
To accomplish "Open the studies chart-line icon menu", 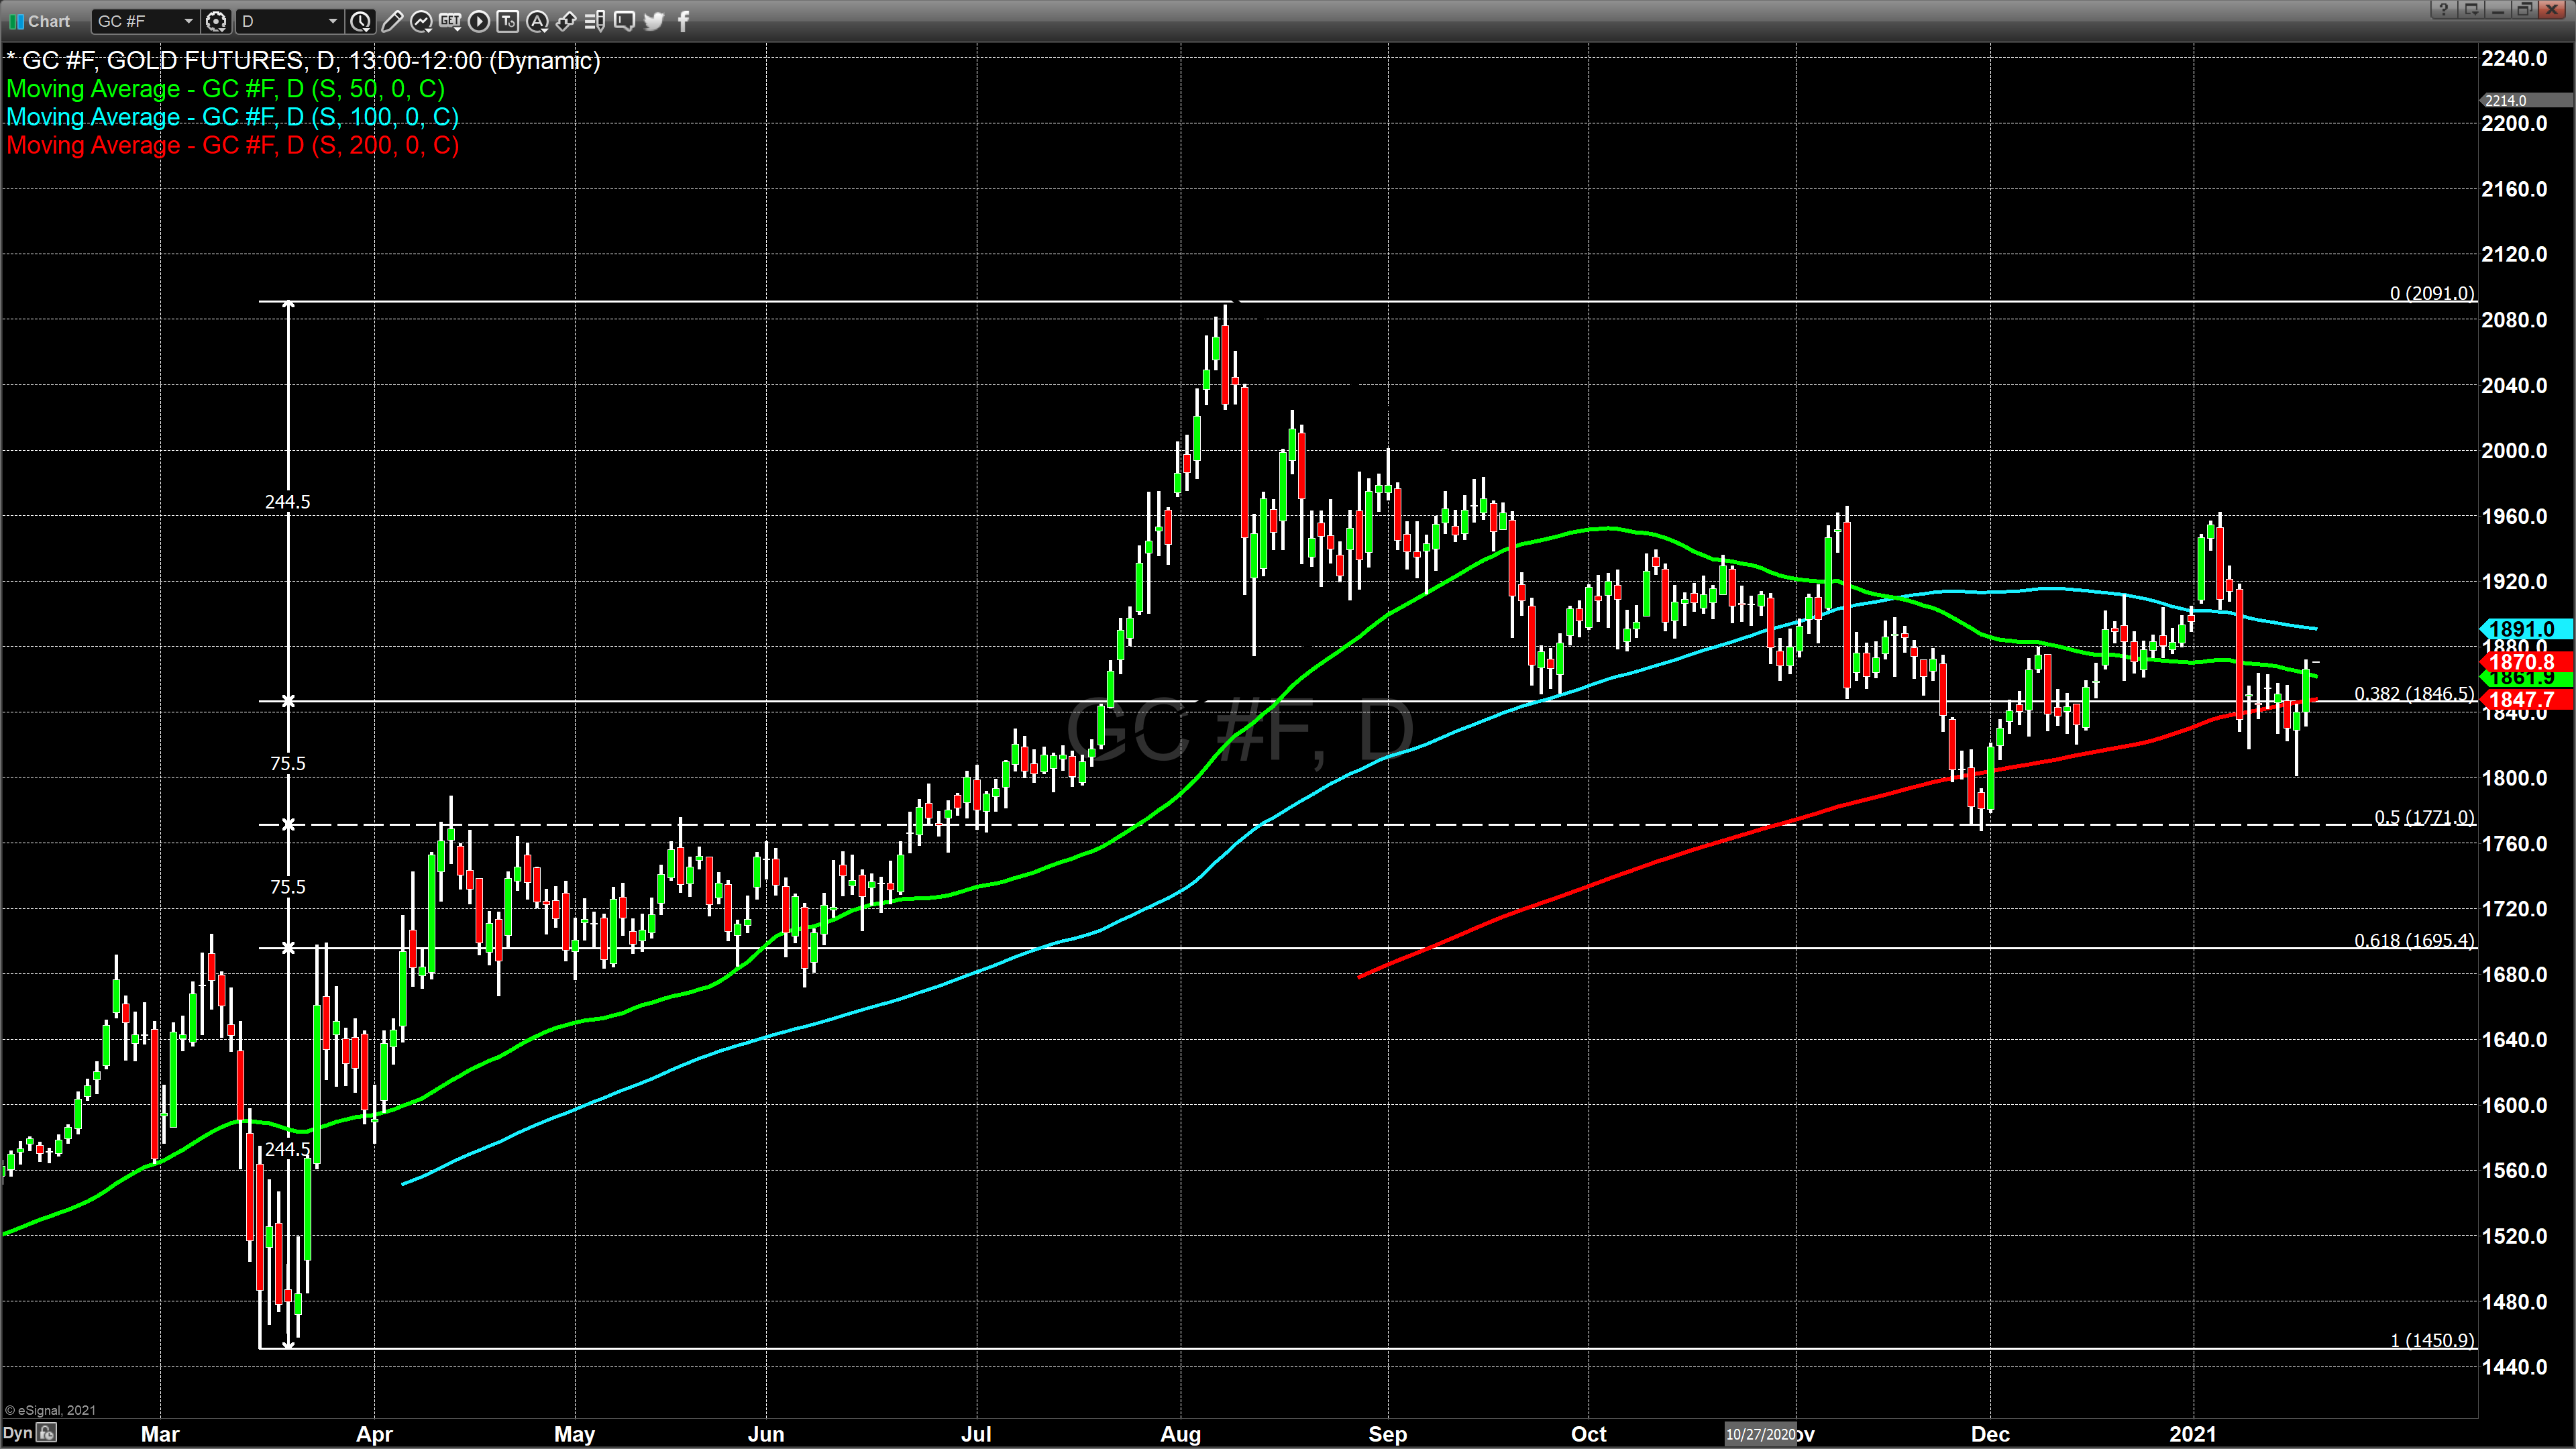I will click(x=421, y=21).
